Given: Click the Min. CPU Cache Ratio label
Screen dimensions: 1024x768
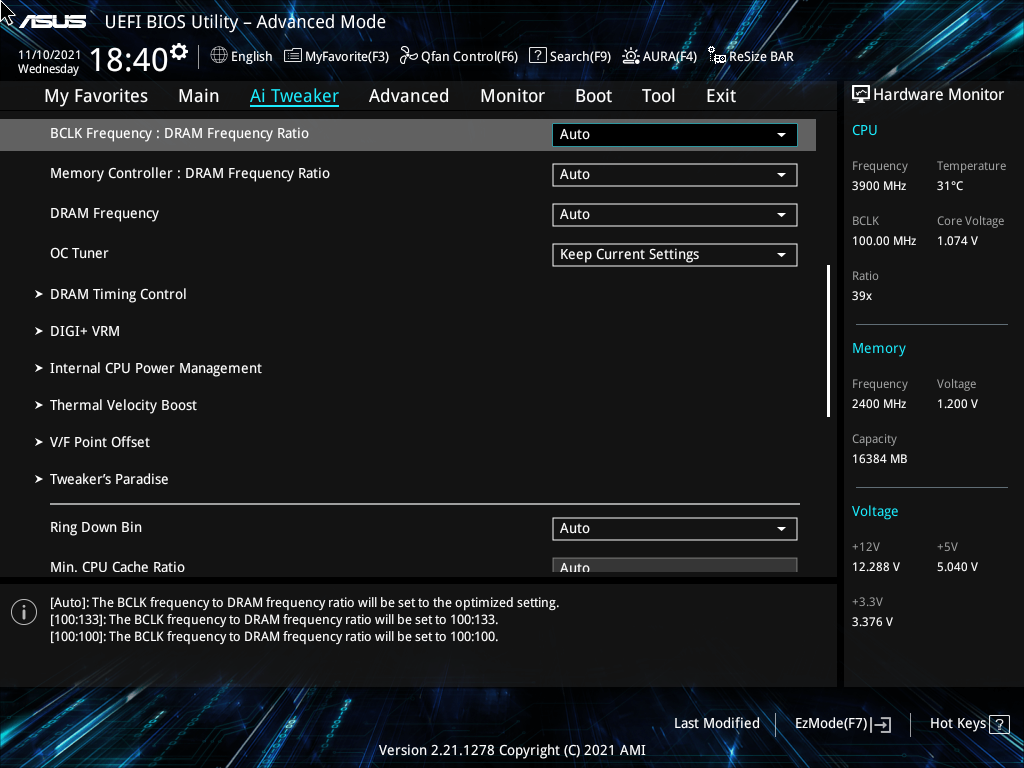Looking at the screenshot, I should coord(117,567).
